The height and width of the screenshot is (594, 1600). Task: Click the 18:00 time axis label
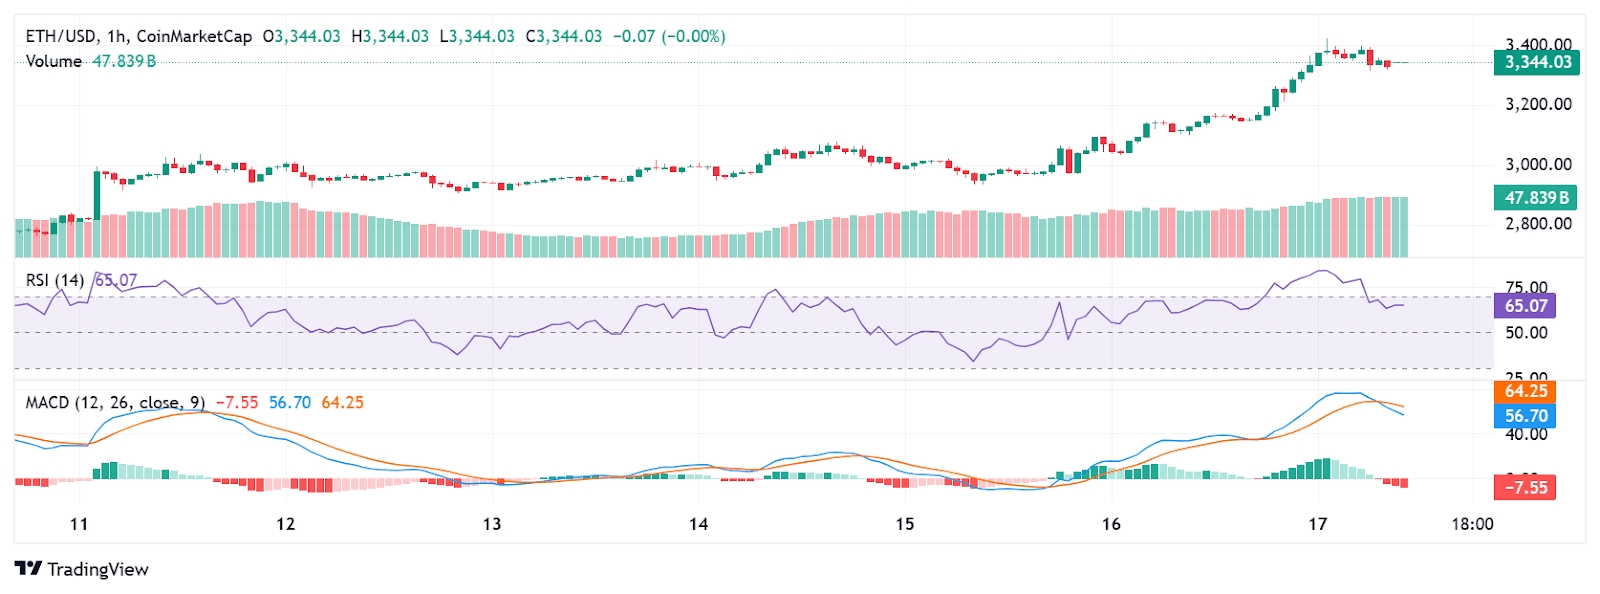tap(1472, 524)
